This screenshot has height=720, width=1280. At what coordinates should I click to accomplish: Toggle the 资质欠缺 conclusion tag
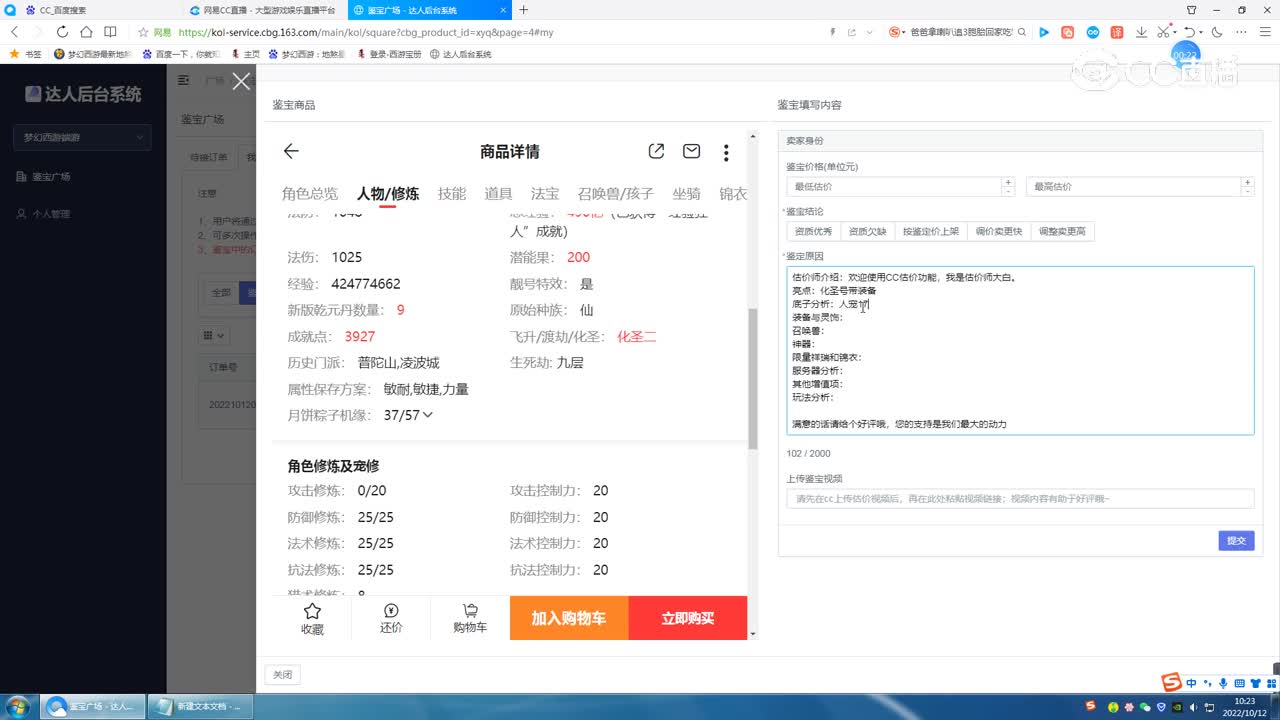(x=866, y=231)
